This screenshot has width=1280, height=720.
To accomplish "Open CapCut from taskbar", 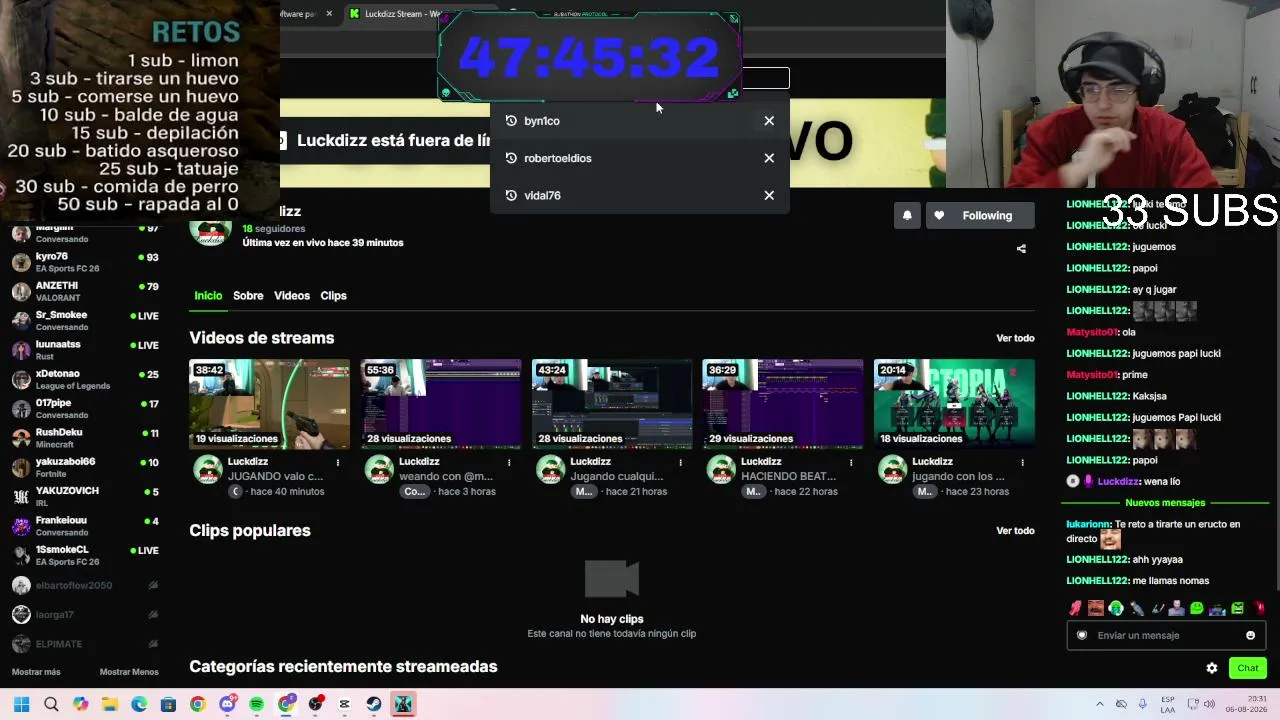I will click(344, 704).
